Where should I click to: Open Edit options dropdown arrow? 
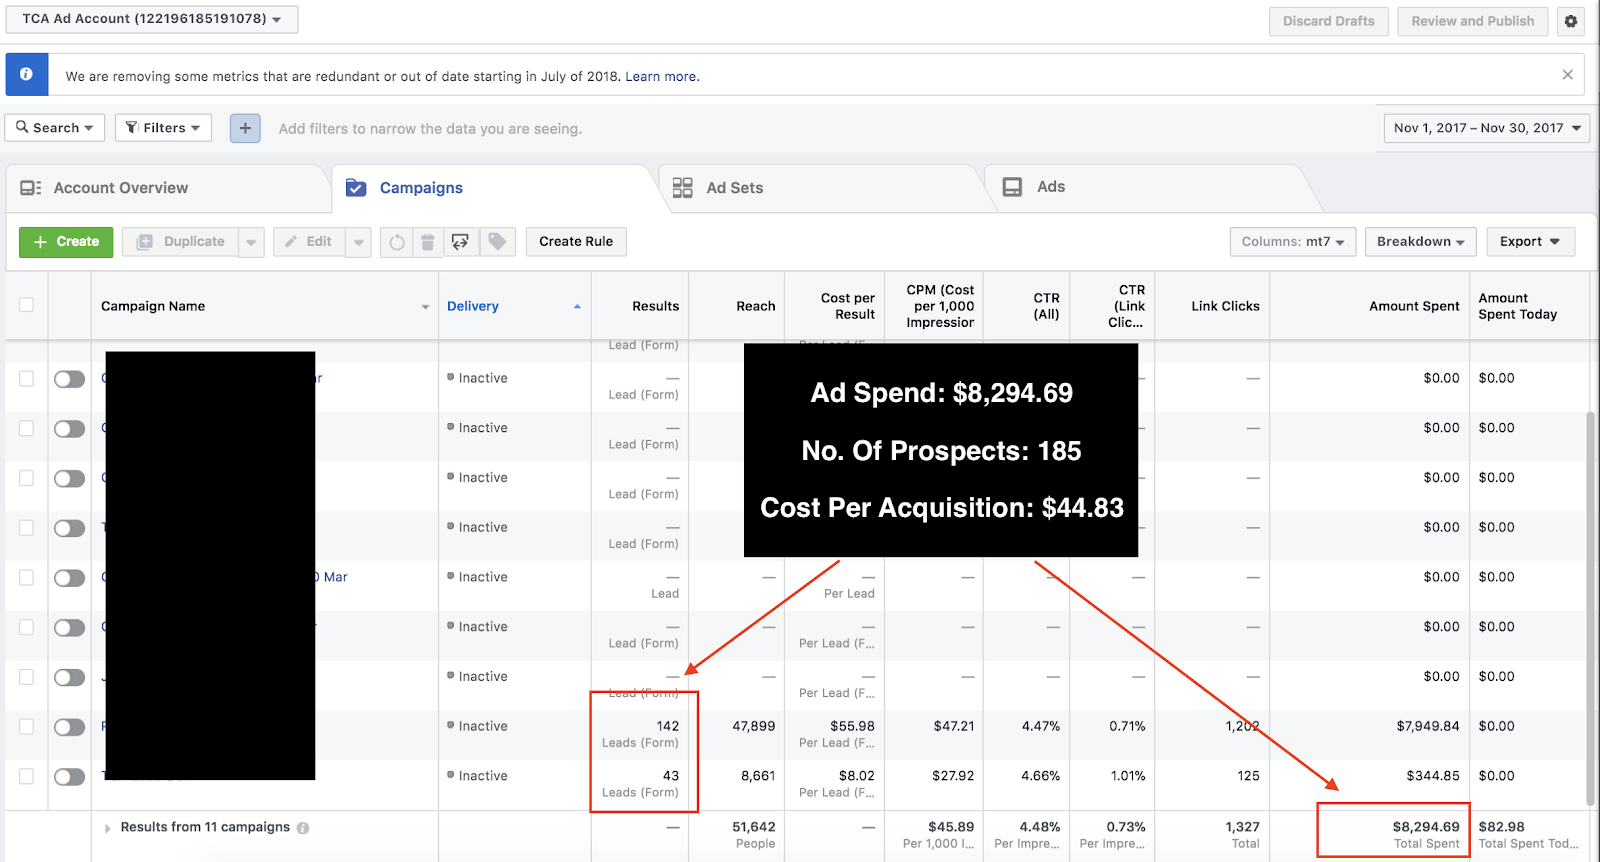click(x=358, y=242)
